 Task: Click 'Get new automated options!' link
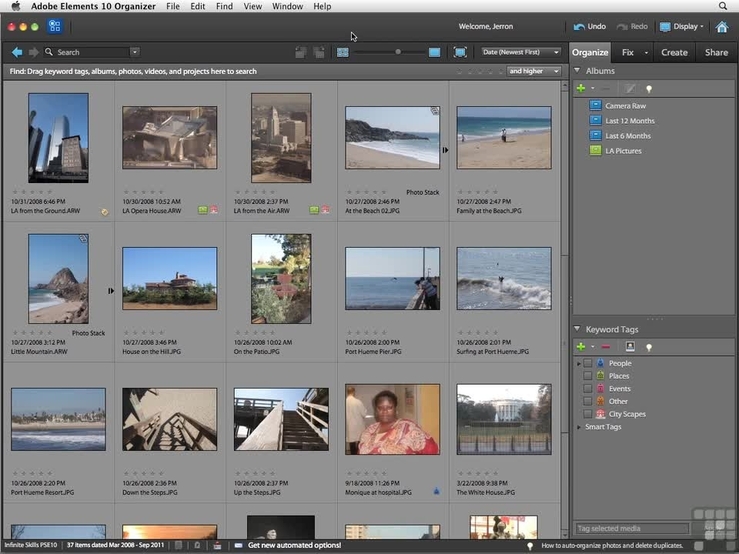coord(294,545)
